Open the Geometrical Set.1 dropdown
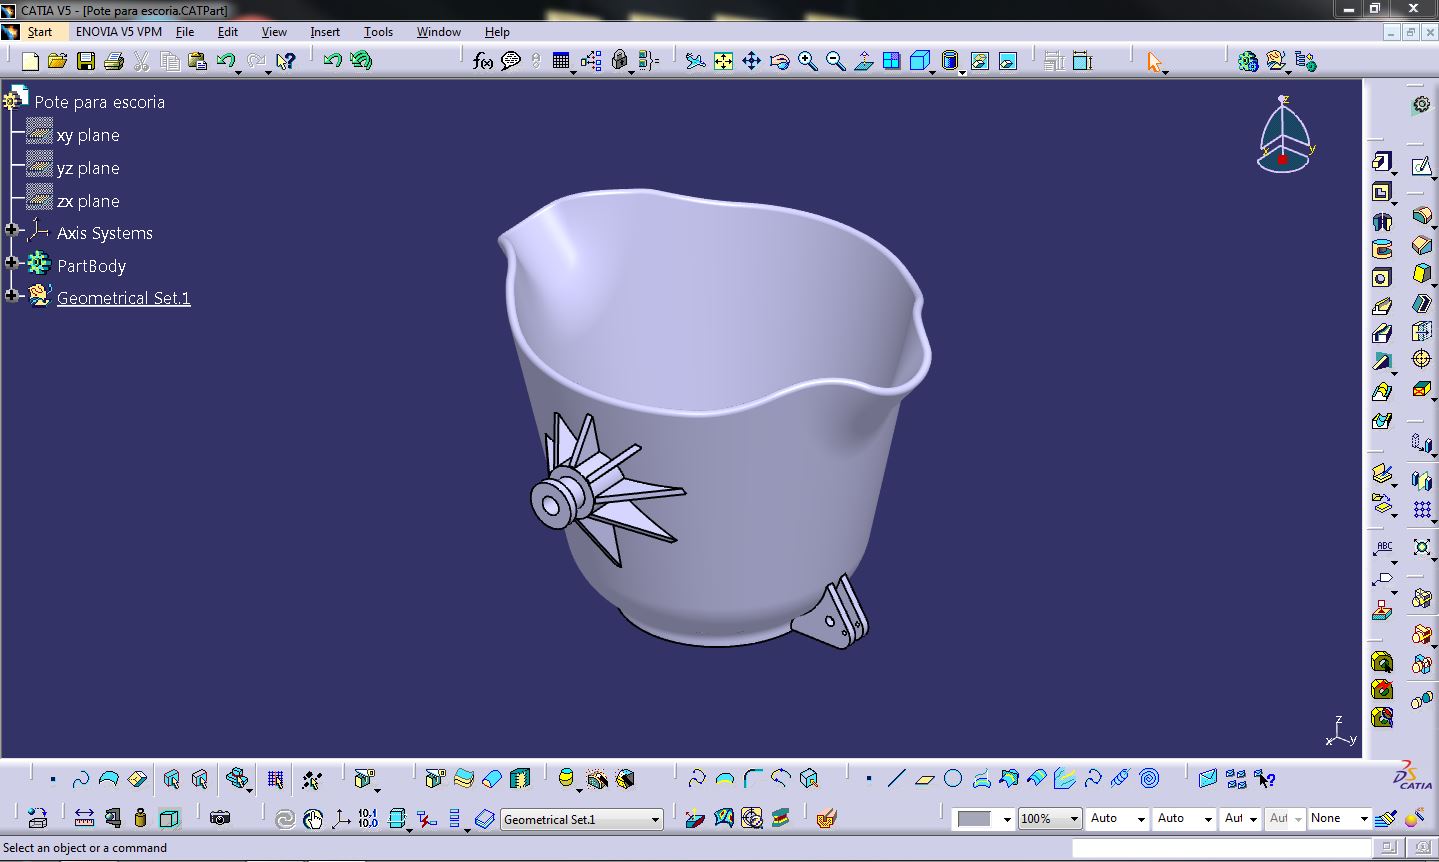Viewport: 1439px width, 862px height. pyautogui.click(x=656, y=819)
